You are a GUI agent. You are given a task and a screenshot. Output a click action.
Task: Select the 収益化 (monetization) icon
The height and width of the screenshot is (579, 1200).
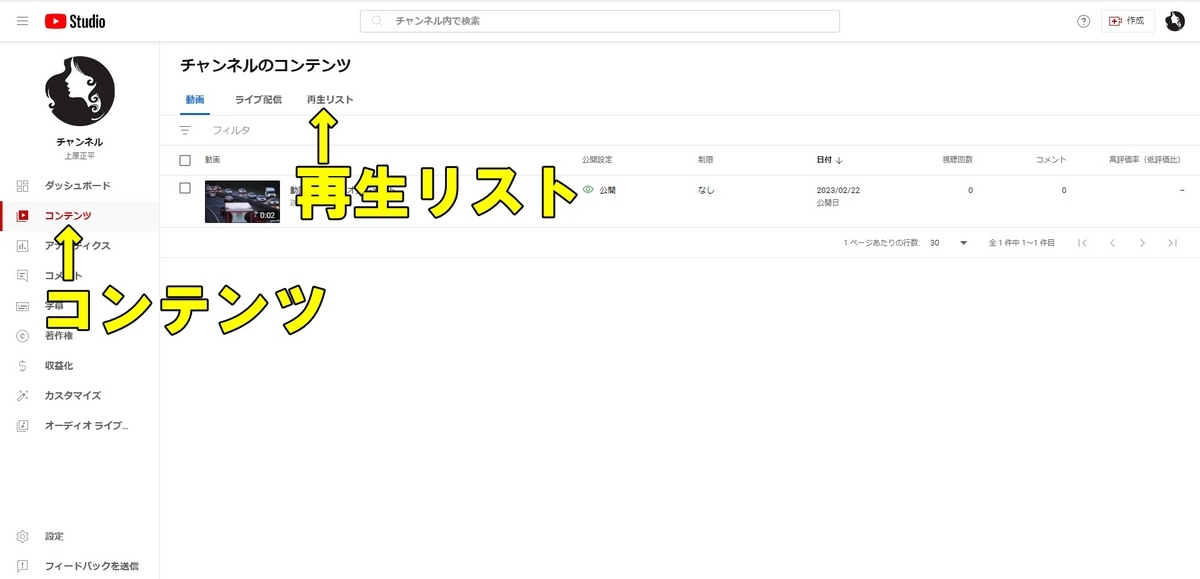(x=23, y=366)
